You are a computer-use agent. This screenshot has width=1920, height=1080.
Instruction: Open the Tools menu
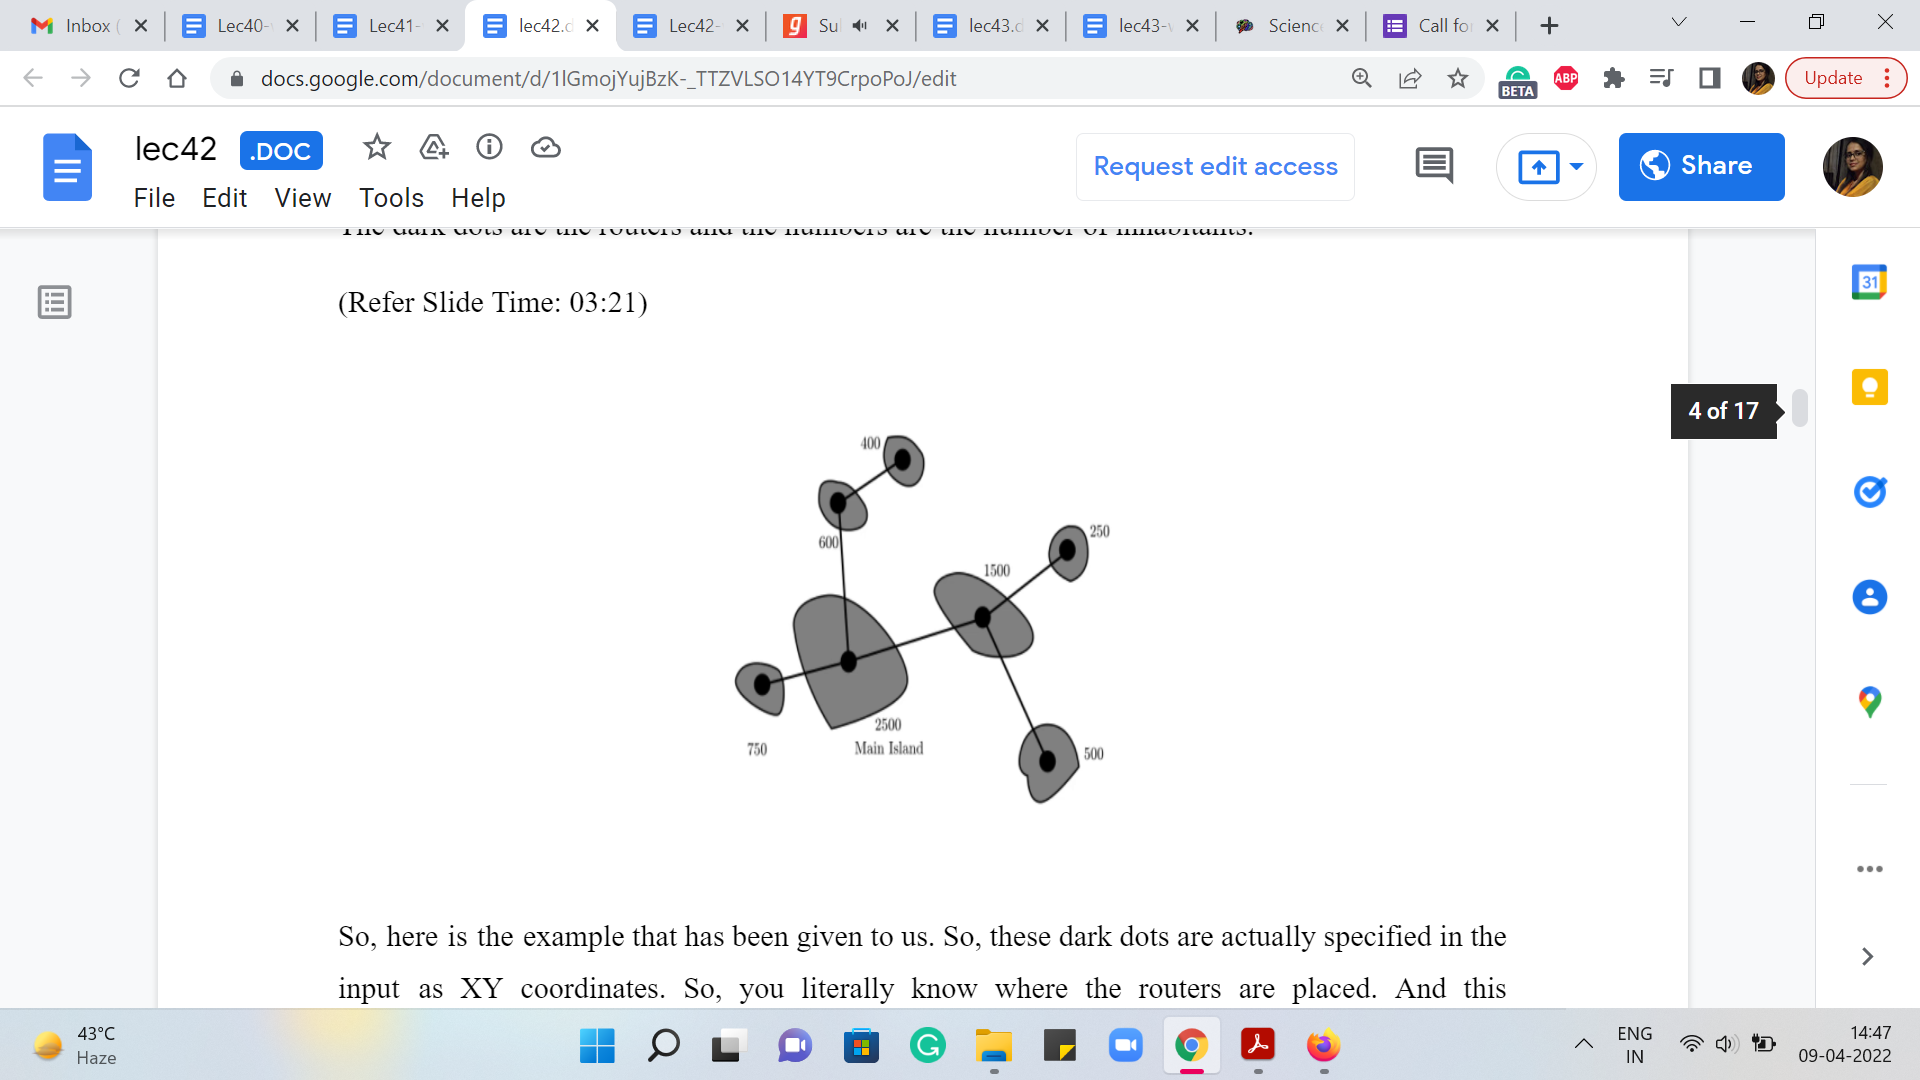tap(391, 198)
